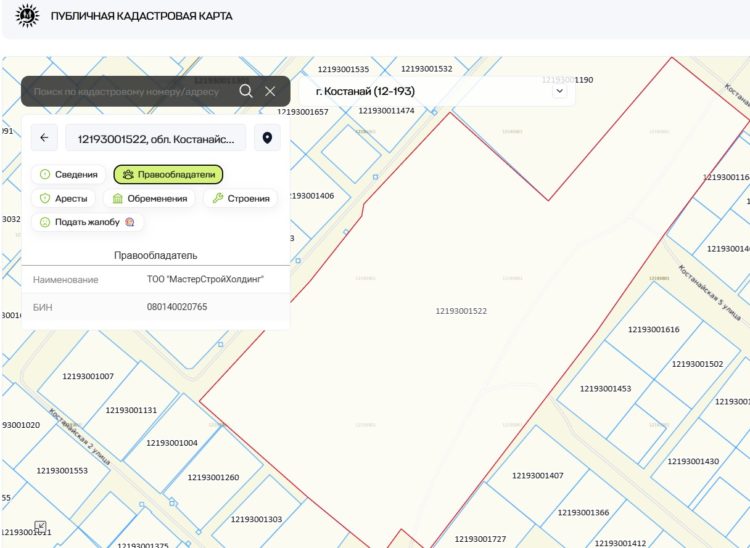The image size is (750, 548).
Task: Select the Правообладатели tab
Action: [168, 174]
